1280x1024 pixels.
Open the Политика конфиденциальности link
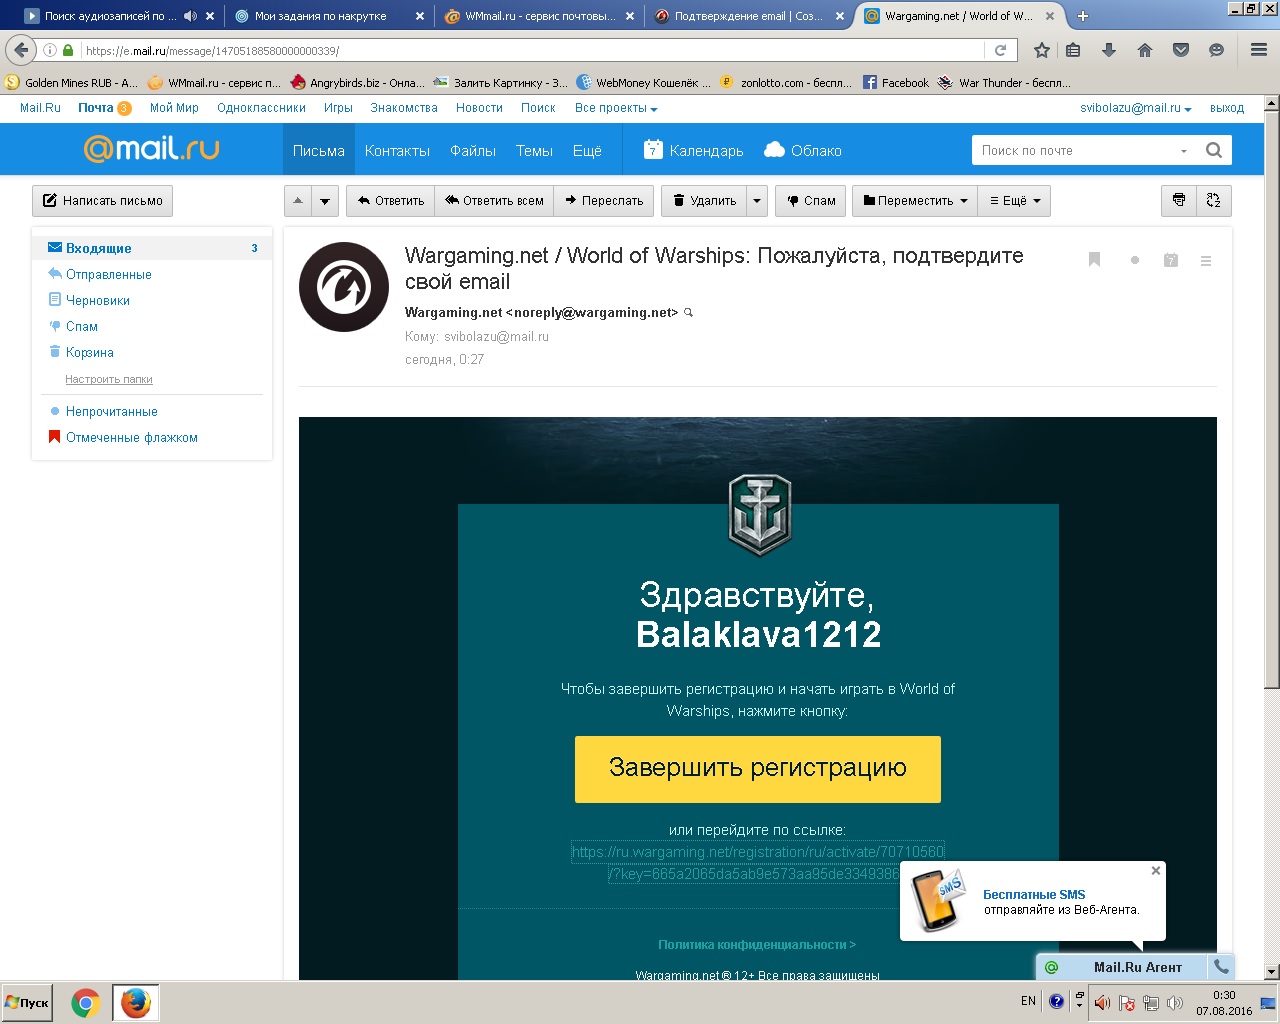pyautogui.click(x=757, y=944)
